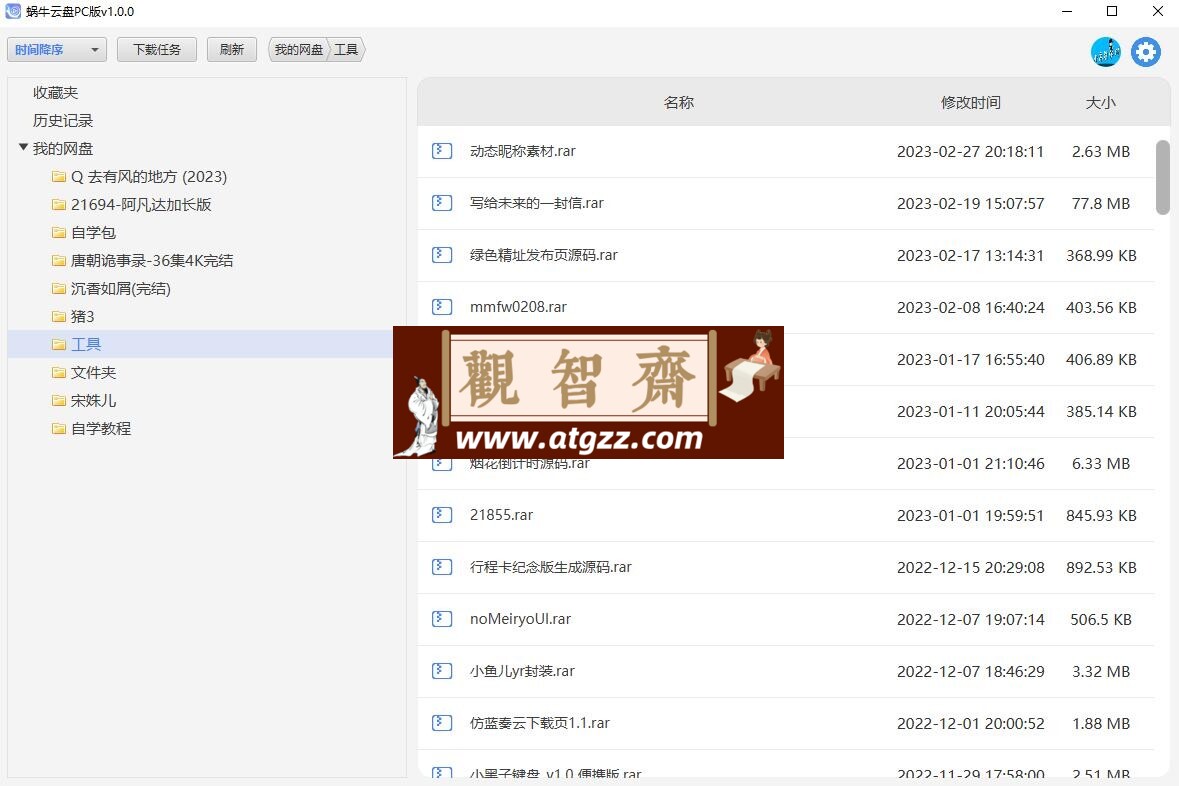Click folder icon of 工具
1179x786 pixels.
pos(59,344)
